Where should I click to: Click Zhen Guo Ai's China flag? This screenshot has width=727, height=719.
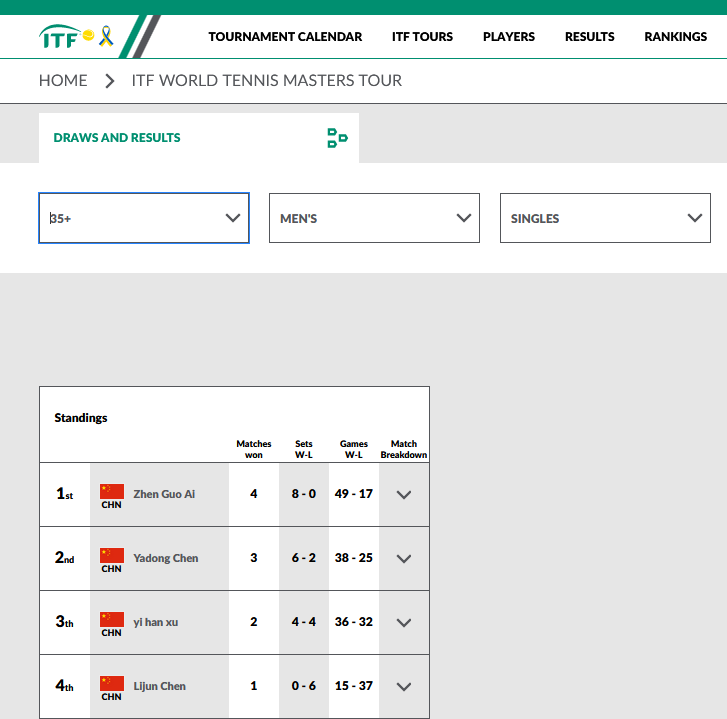(112, 491)
